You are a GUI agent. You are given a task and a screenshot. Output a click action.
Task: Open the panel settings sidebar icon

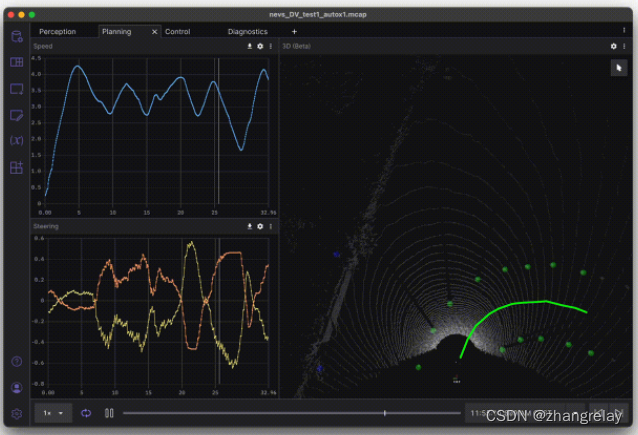coord(17,116)
